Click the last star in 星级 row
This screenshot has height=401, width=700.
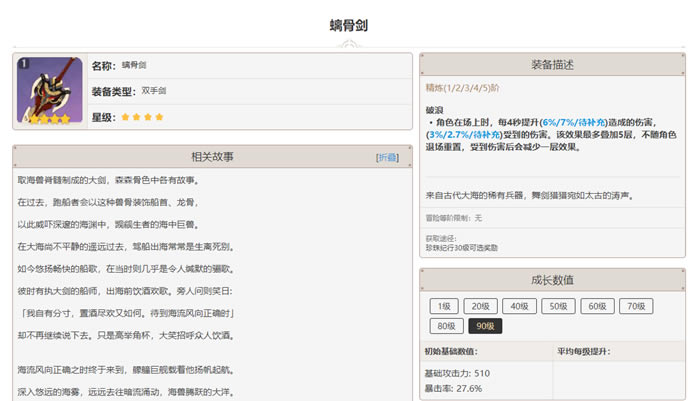(158, 117)
